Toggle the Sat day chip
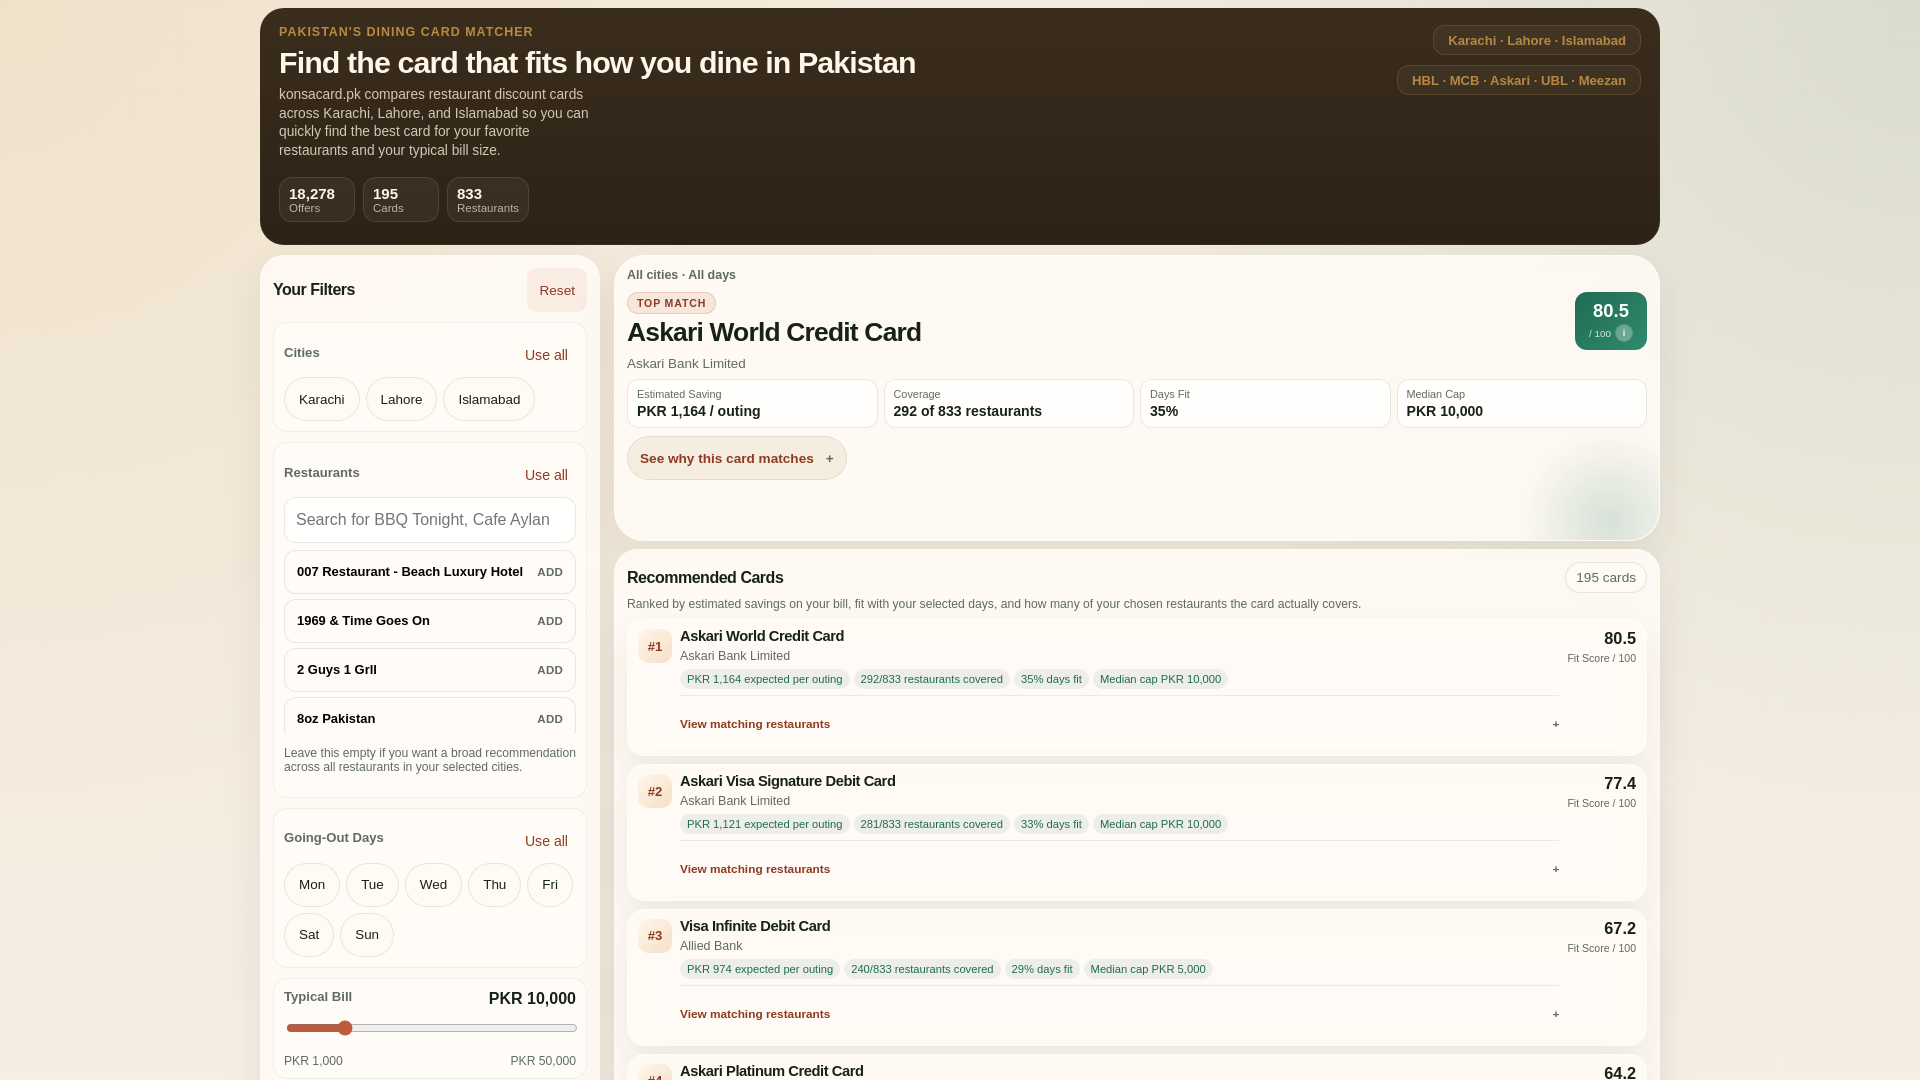This screenshot has height=1080, width=1920. (x=309, y=935)
